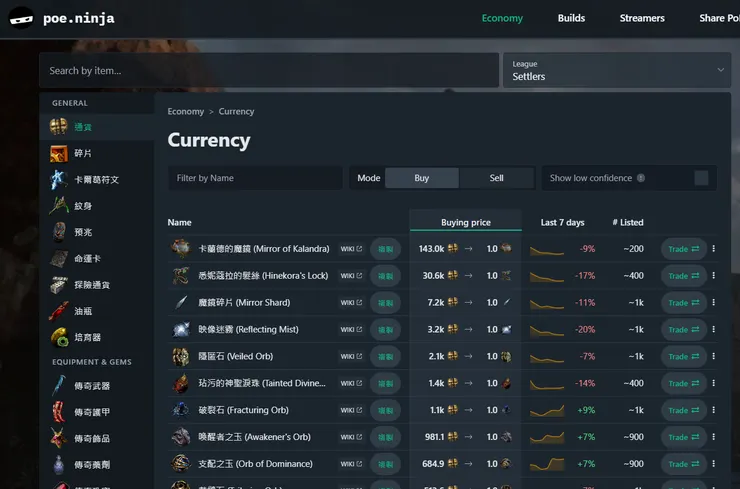
Task: Open the 培育器 incubators sidebar category
Action: click(x=97, y=337)
